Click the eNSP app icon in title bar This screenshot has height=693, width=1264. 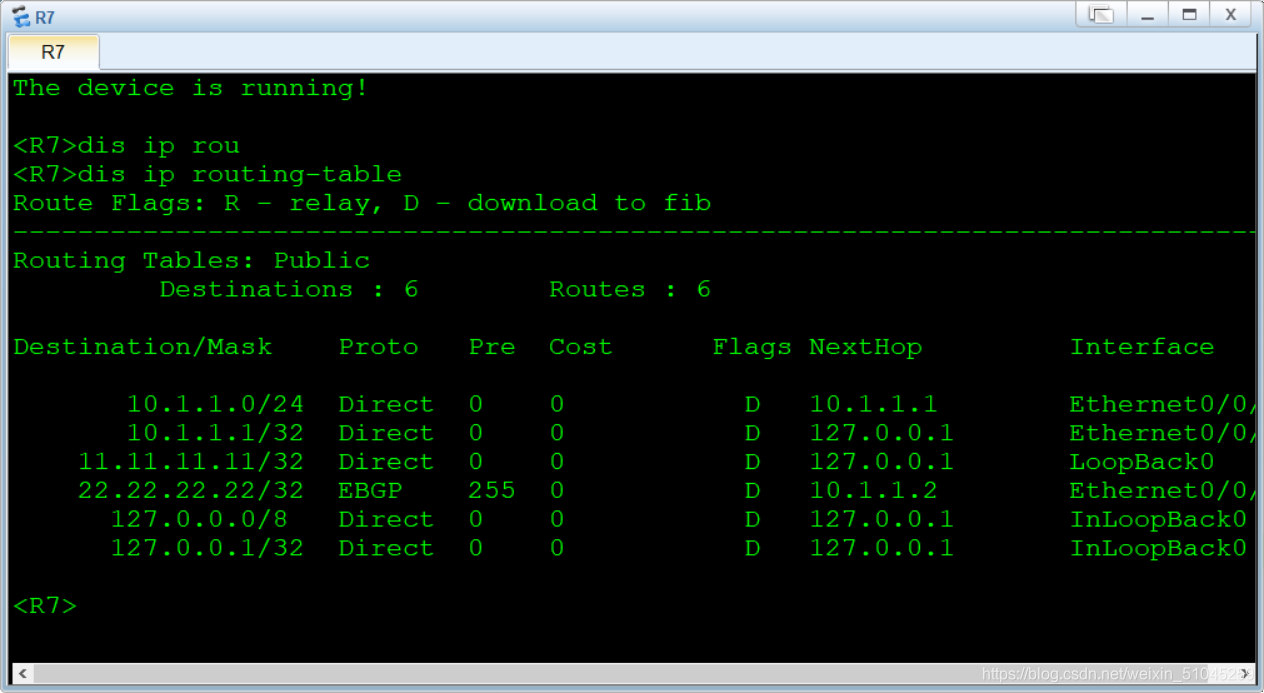point(19,16)
